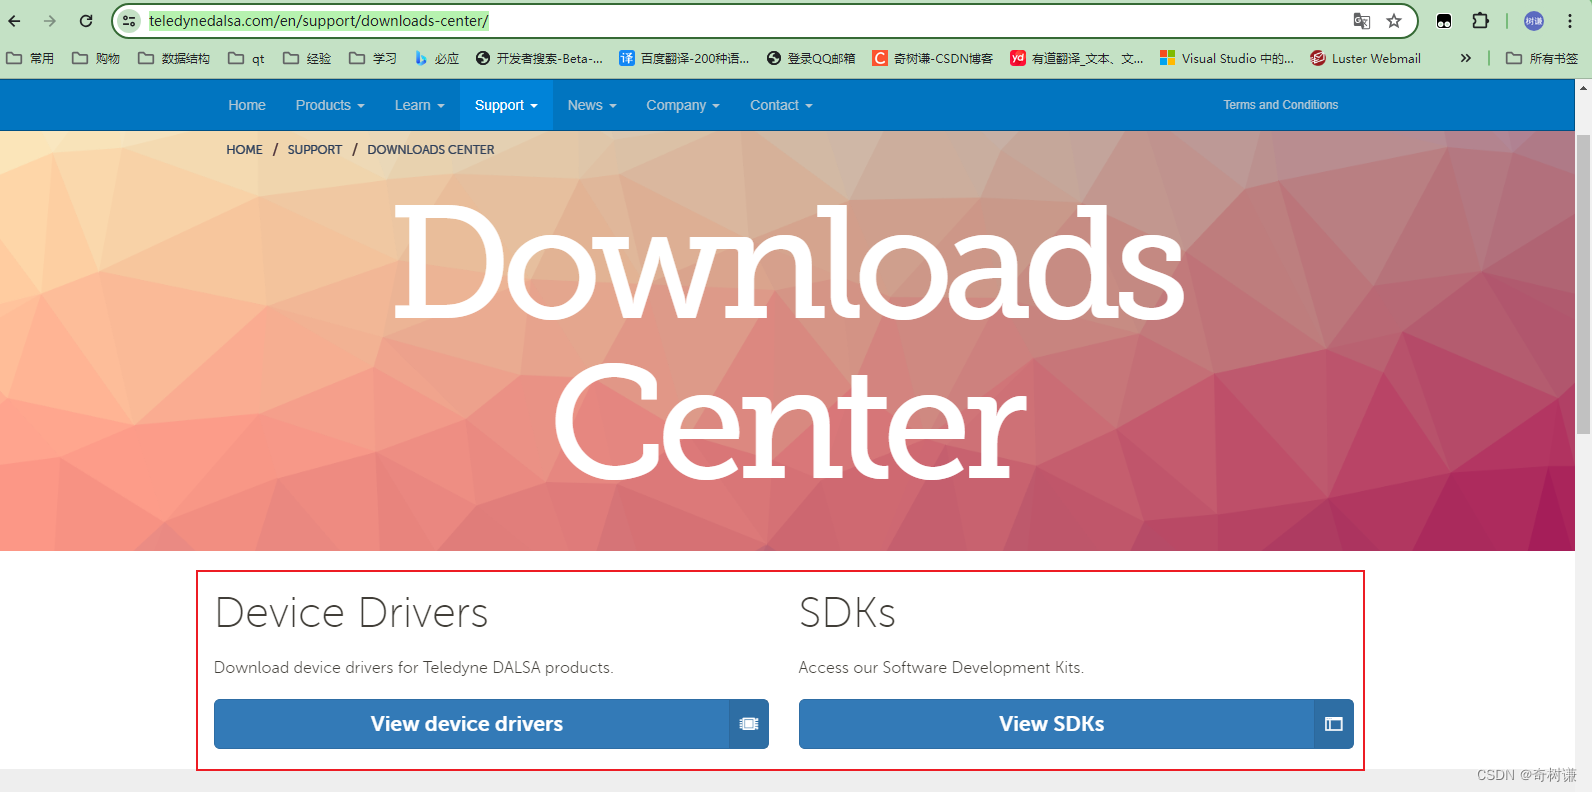Expand the Support dropdown menu
1592x792 pixels.
pyautogui.click(x=506, y=105)
